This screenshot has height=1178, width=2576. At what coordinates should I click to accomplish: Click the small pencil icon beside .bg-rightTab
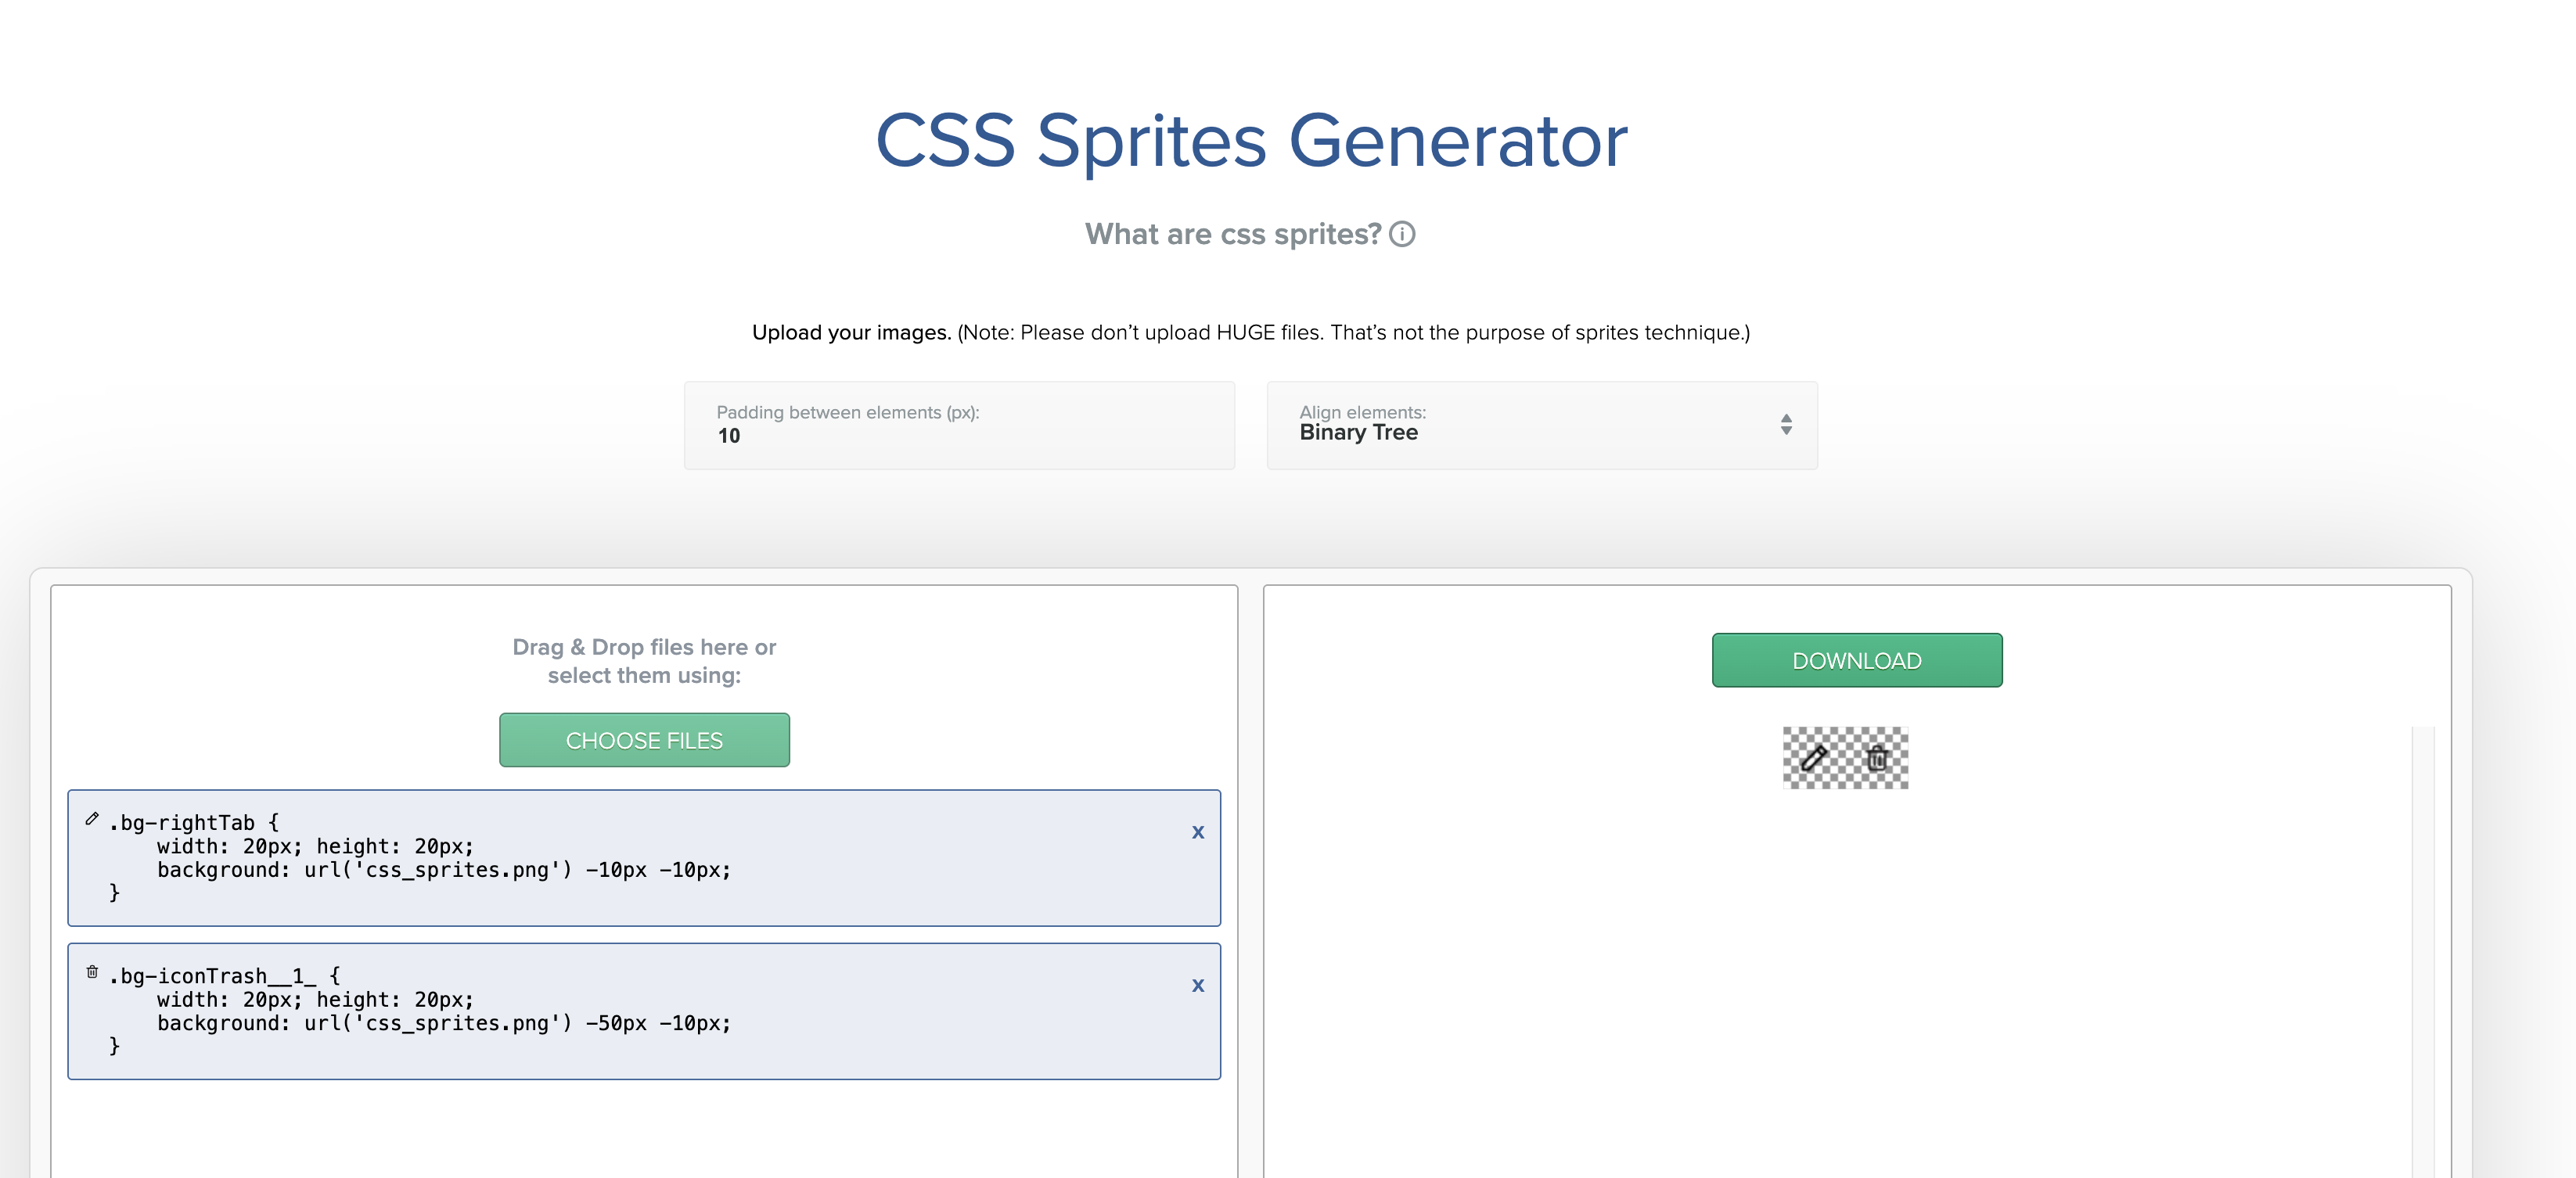(x=92, y=819)
